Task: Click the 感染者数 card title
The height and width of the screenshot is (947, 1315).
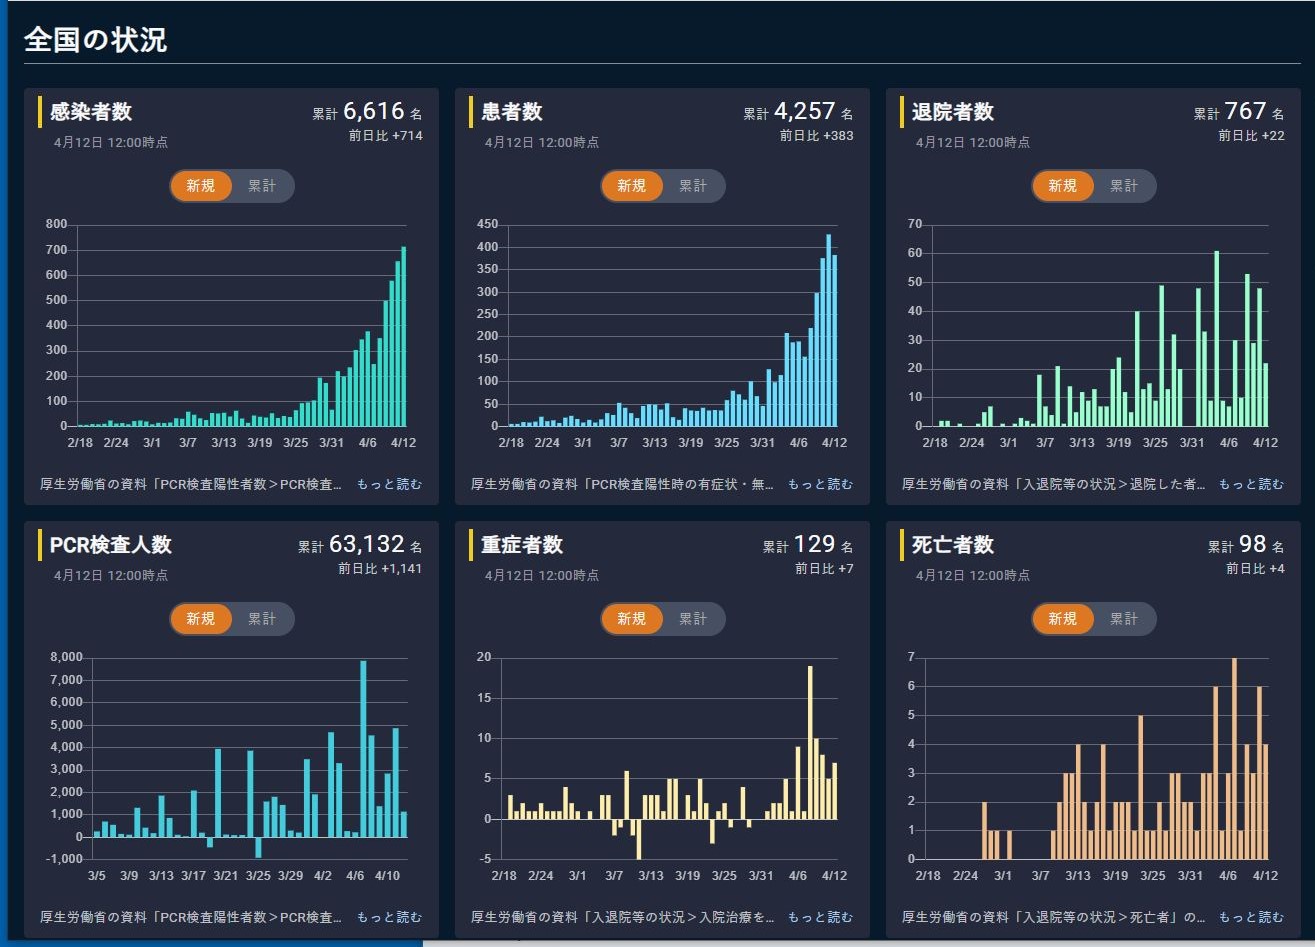Action: (x=91, y=112)
